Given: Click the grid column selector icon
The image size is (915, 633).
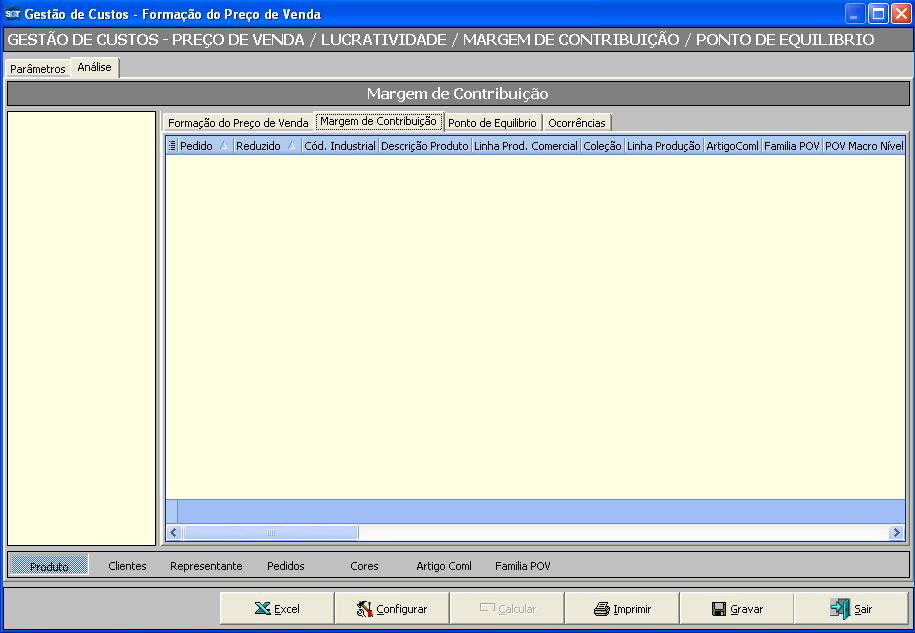Looking at the screenshot, I should click(x=172, y=146).
